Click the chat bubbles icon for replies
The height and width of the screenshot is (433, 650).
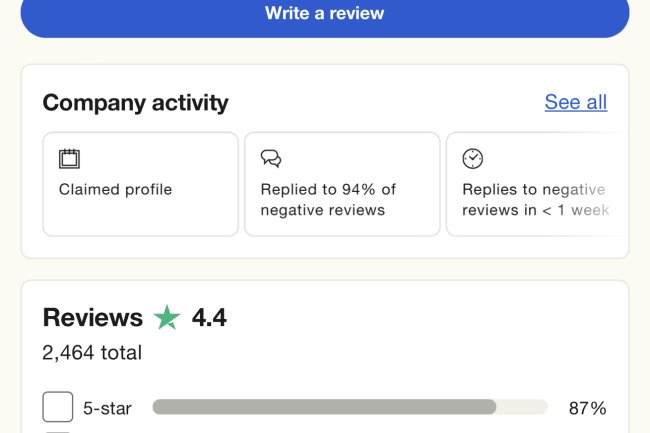pyautogui.click(x=271, y=158)
